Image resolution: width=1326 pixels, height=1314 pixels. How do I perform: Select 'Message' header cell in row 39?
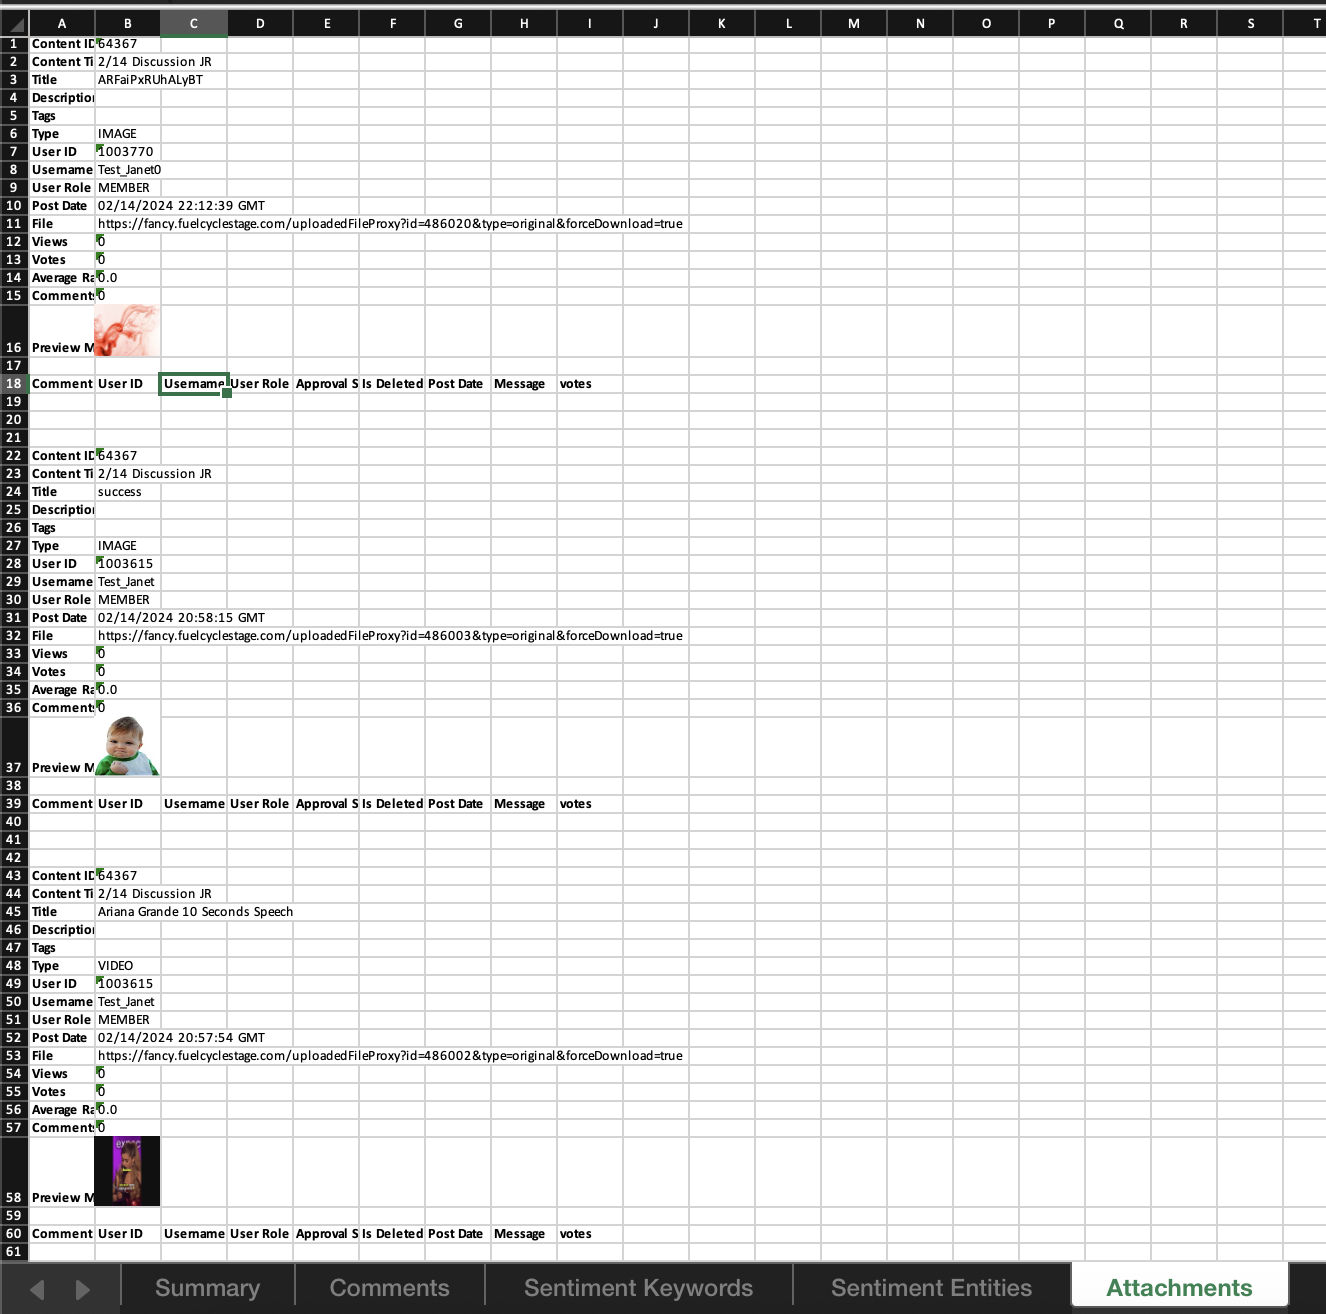[x=524, y=804]
